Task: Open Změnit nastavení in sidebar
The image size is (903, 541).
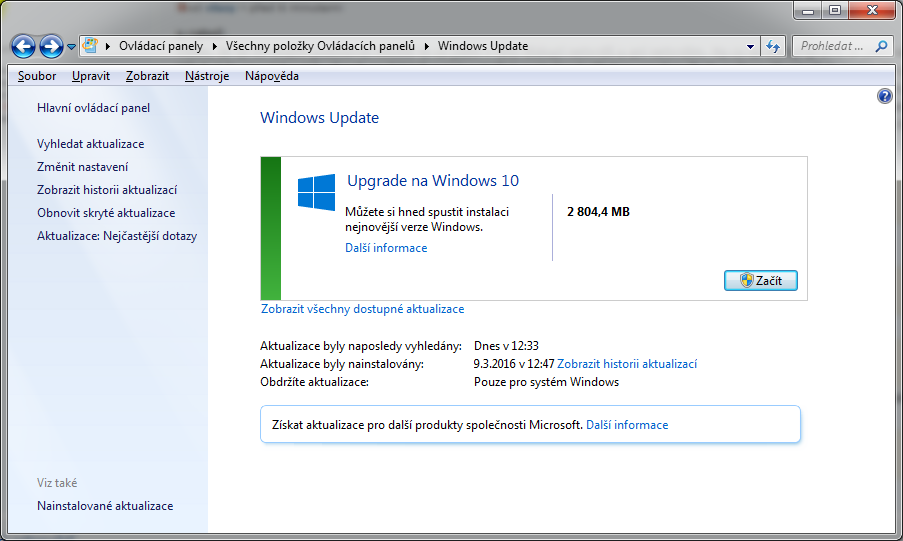Action: pyautogui.click(x=82, y=167)
